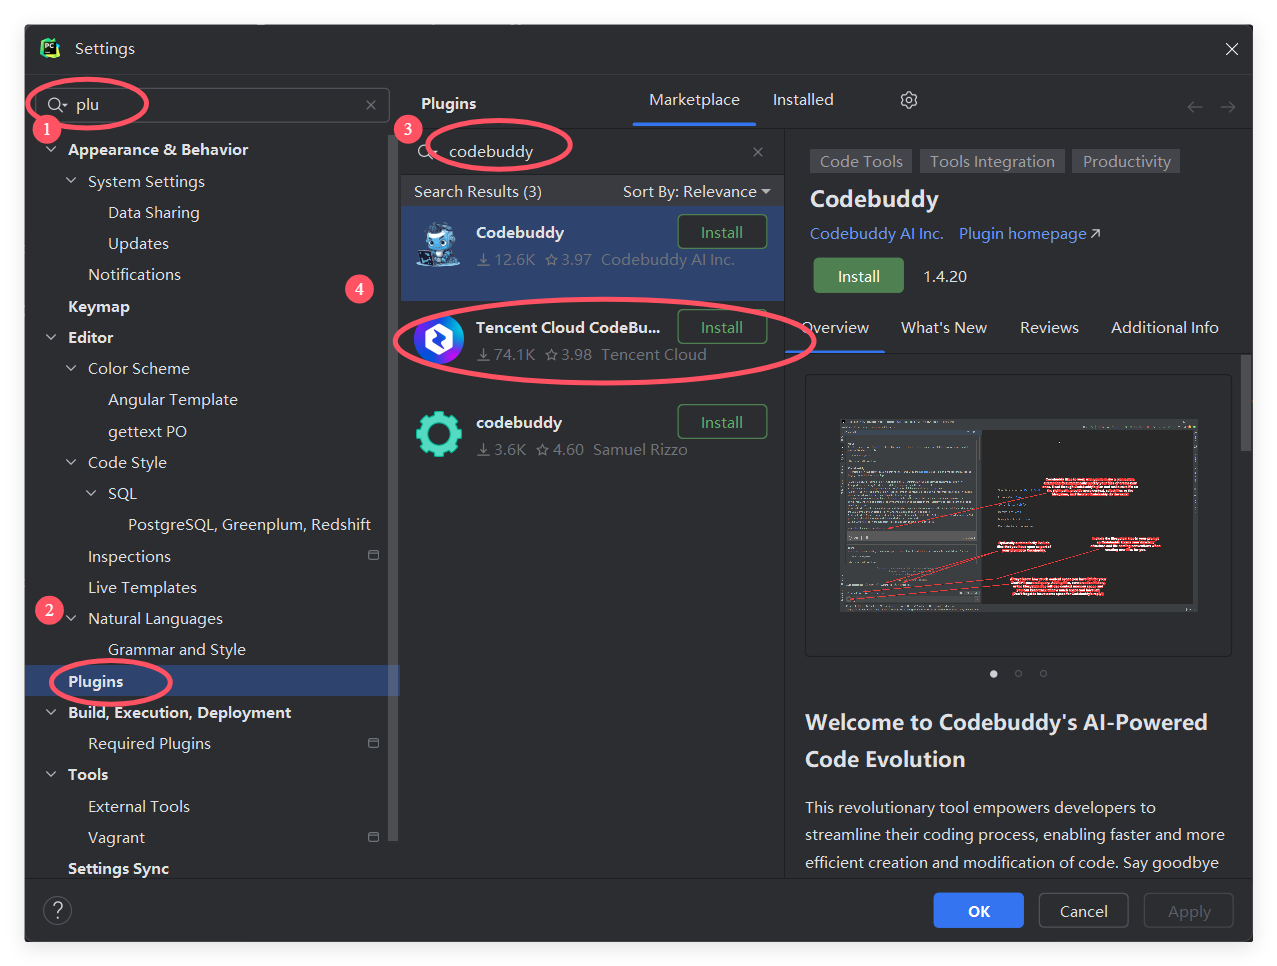
Task: Open the Additional Info tab
Action: point(1164,328)
